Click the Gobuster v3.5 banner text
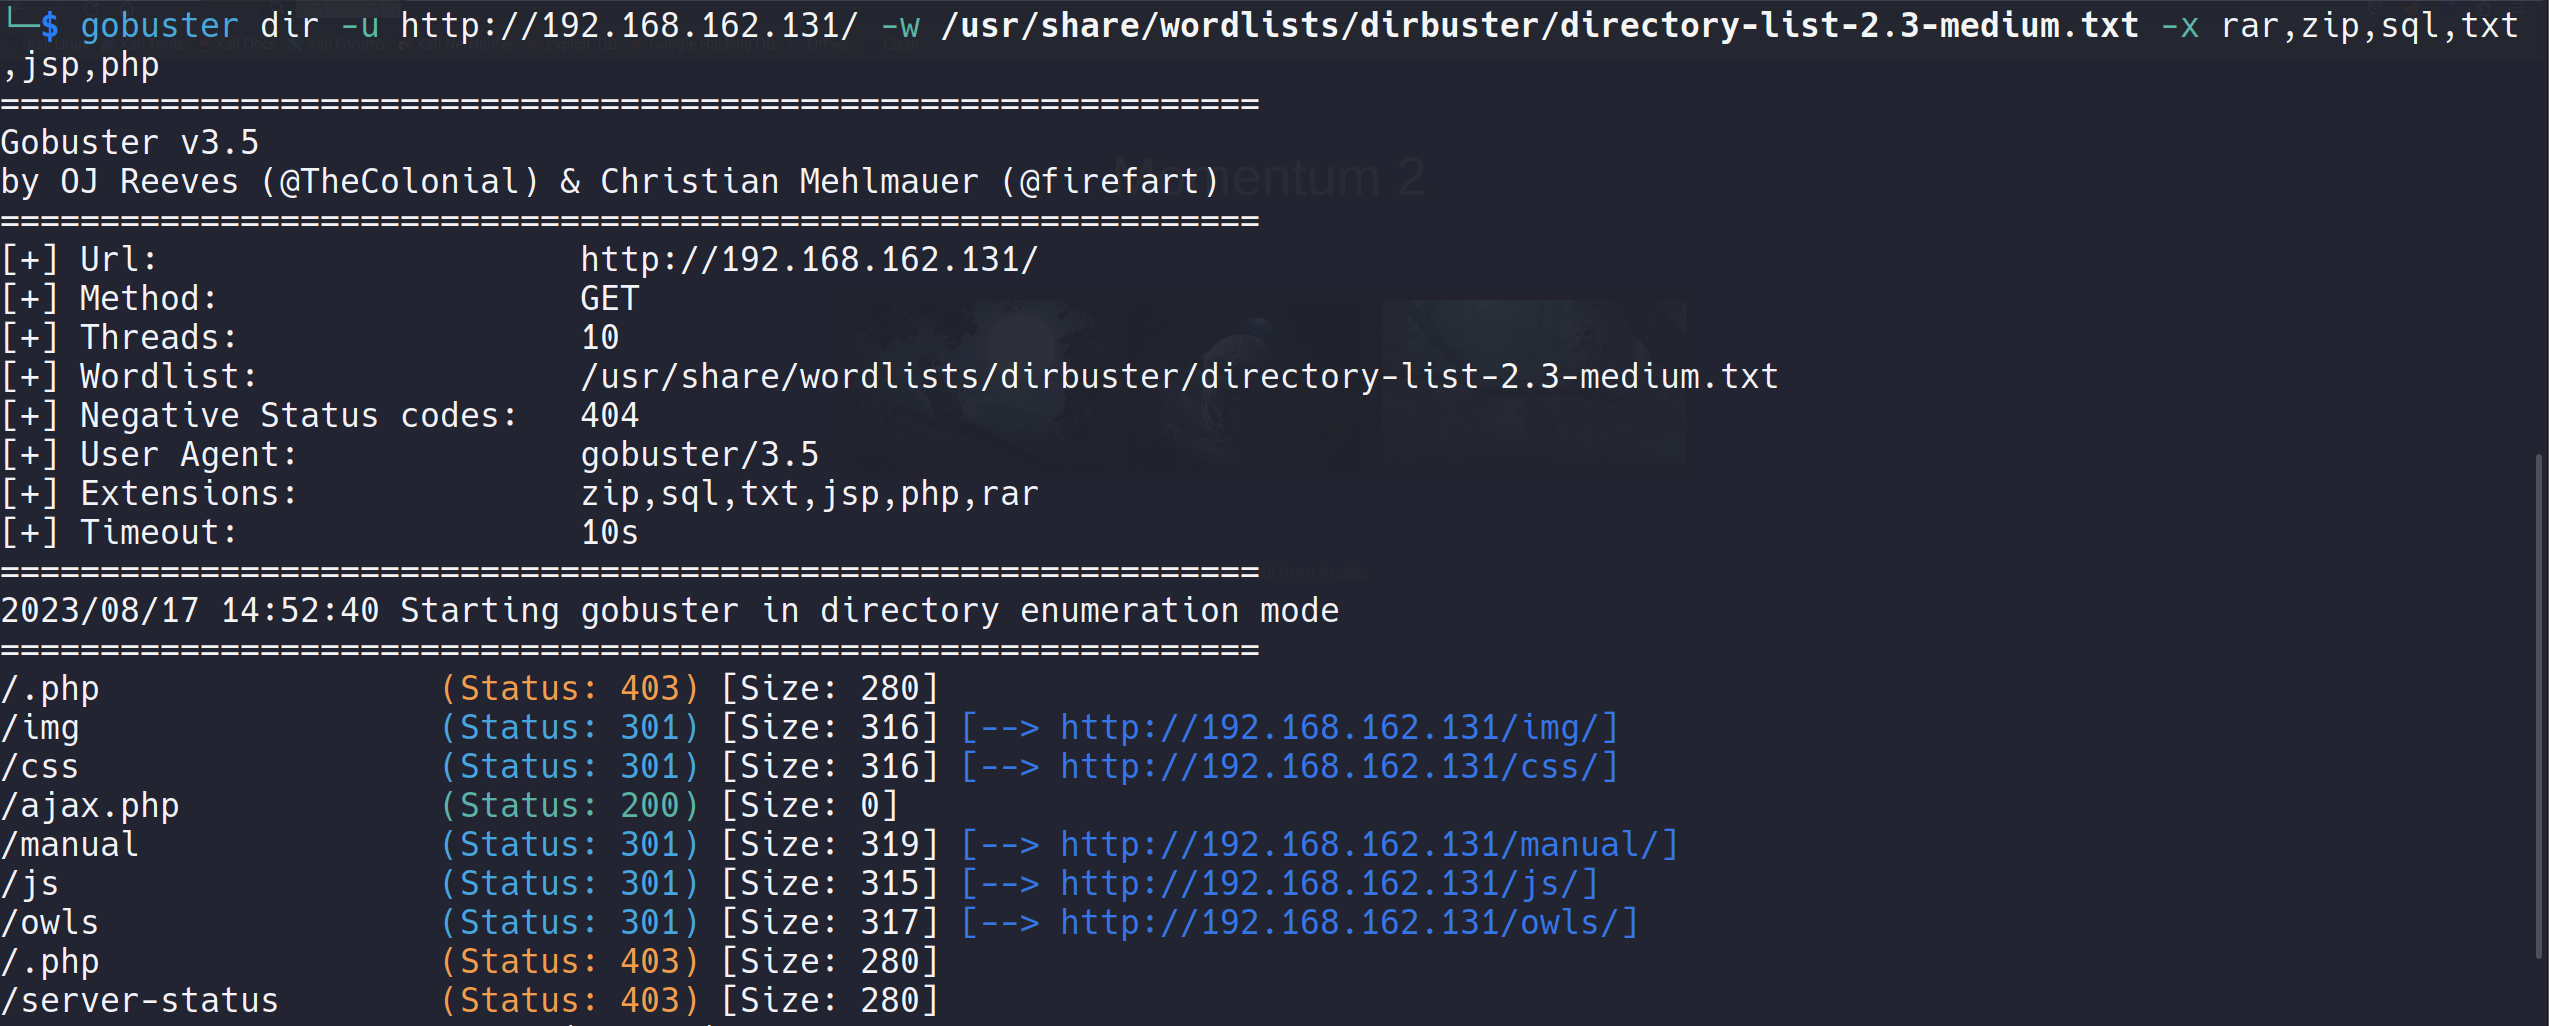2549x1026 pixels. [130, 143]
